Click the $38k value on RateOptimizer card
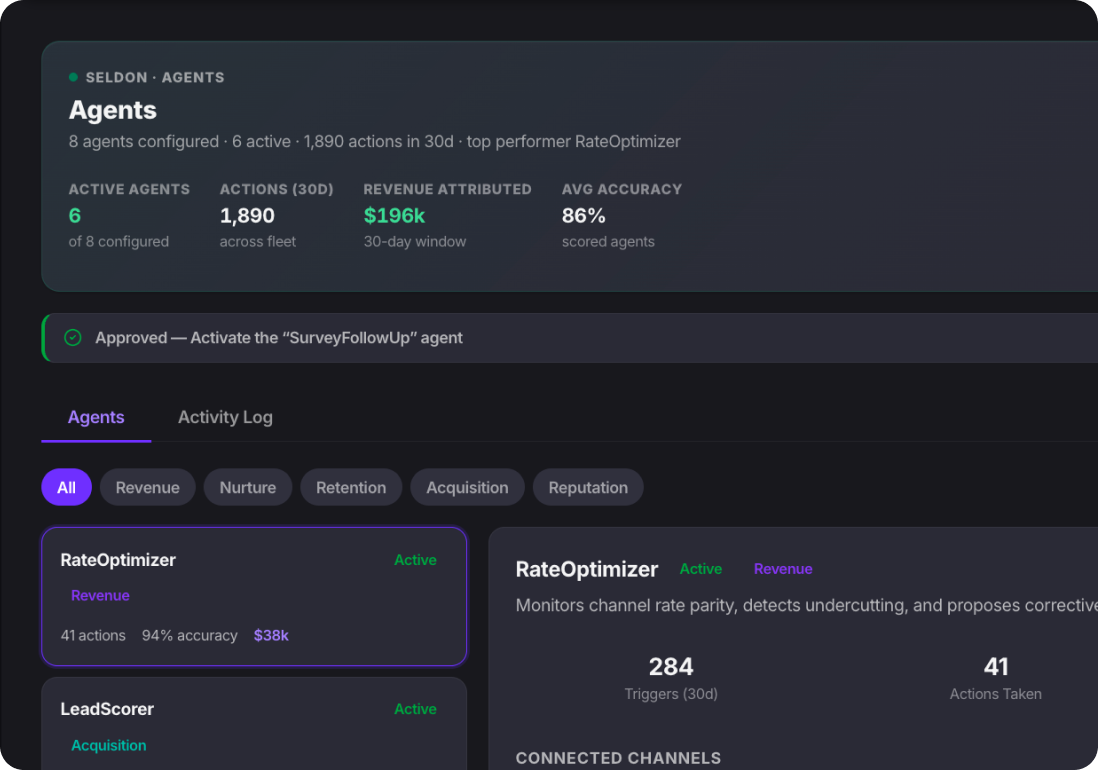This screenshot has height=770, width=1098. [271, 636]
